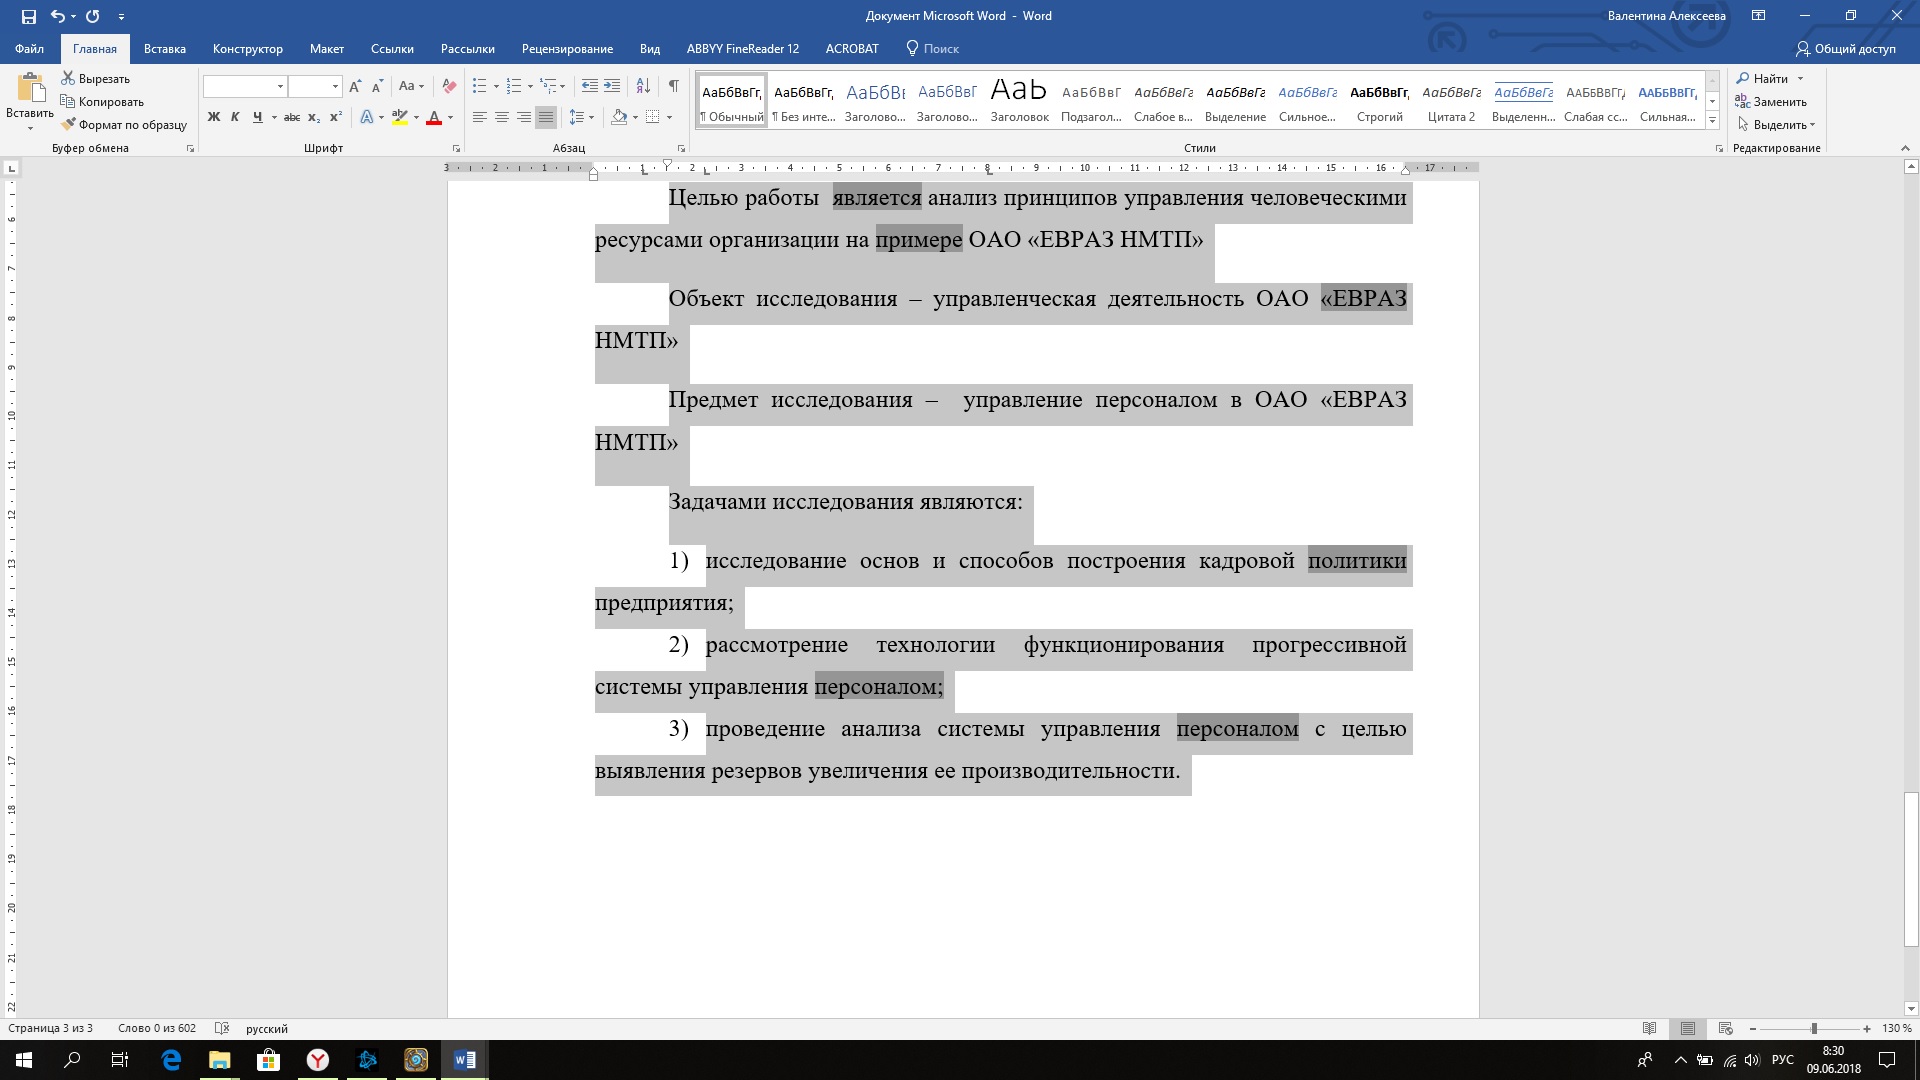This screenshot has height=1080, width=1920.
Task: Click the Заменить button
Action: pyautogui.click(x=1770, y=102)
